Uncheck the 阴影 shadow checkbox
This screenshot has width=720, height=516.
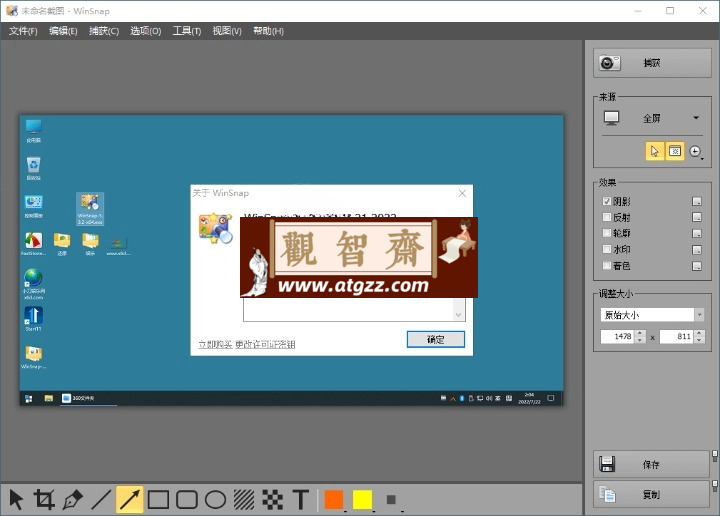[x=607, y=201]
